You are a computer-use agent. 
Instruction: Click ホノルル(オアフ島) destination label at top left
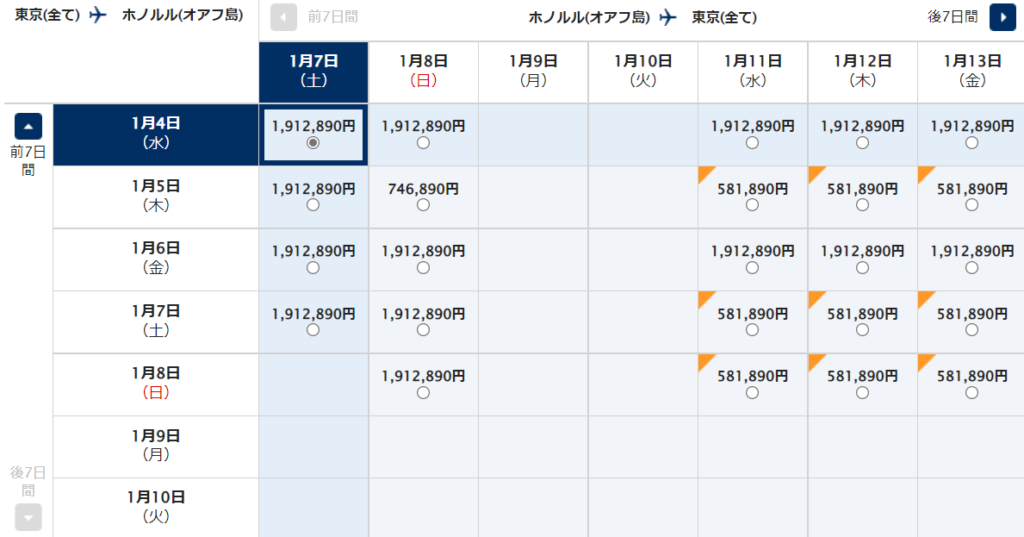coord(183,14)
